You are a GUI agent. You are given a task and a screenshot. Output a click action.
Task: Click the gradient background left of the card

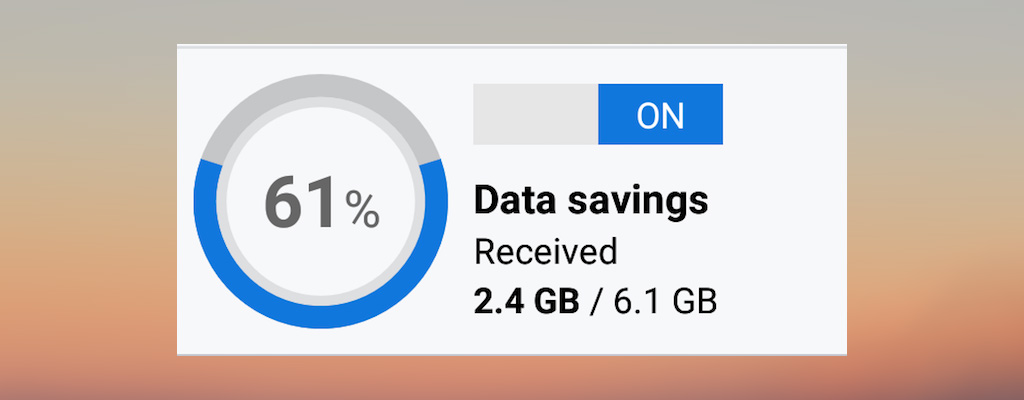click(88, 200)
